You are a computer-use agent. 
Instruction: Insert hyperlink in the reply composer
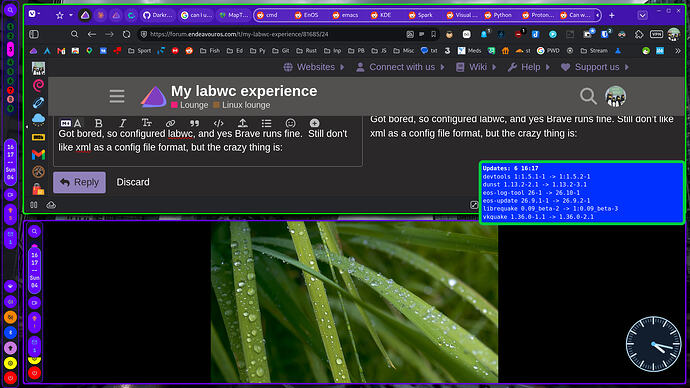pos(170,123)
